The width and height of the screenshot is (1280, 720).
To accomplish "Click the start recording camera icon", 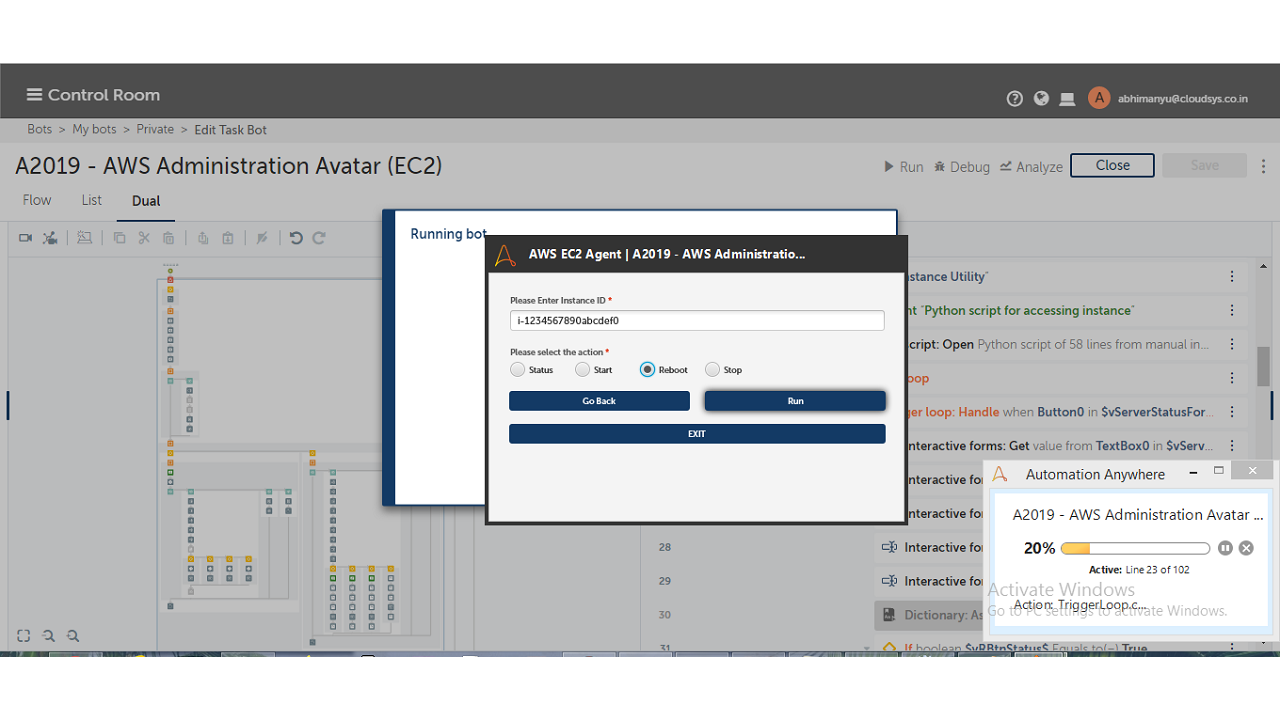I will coord(25,238).
